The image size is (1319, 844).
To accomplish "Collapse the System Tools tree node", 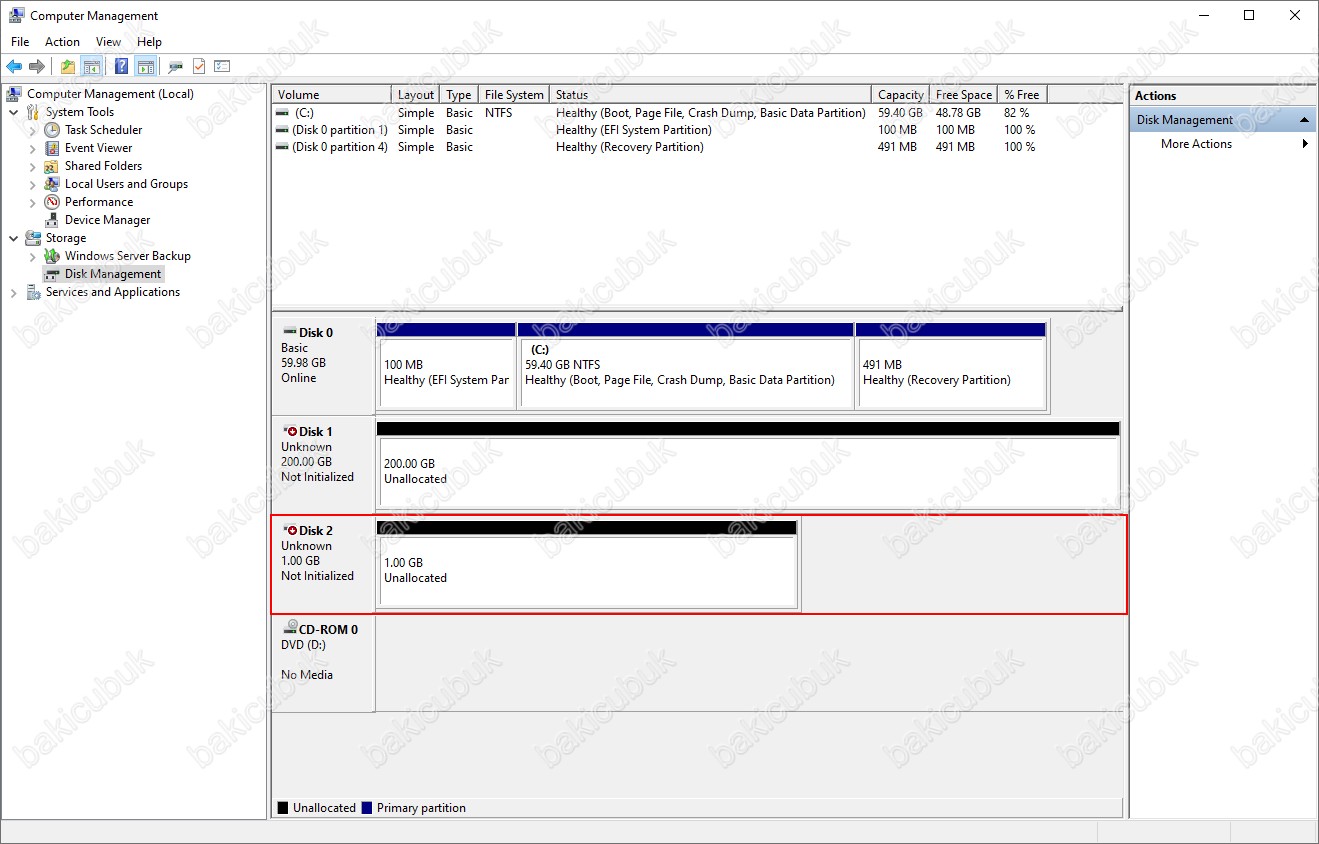I will 14,112.
